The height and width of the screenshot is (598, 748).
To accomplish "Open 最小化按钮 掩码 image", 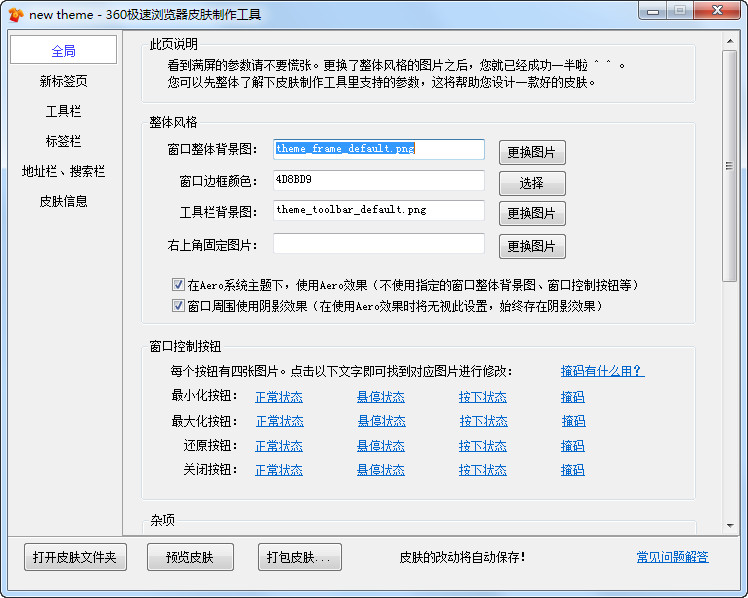I will point(572,397).
